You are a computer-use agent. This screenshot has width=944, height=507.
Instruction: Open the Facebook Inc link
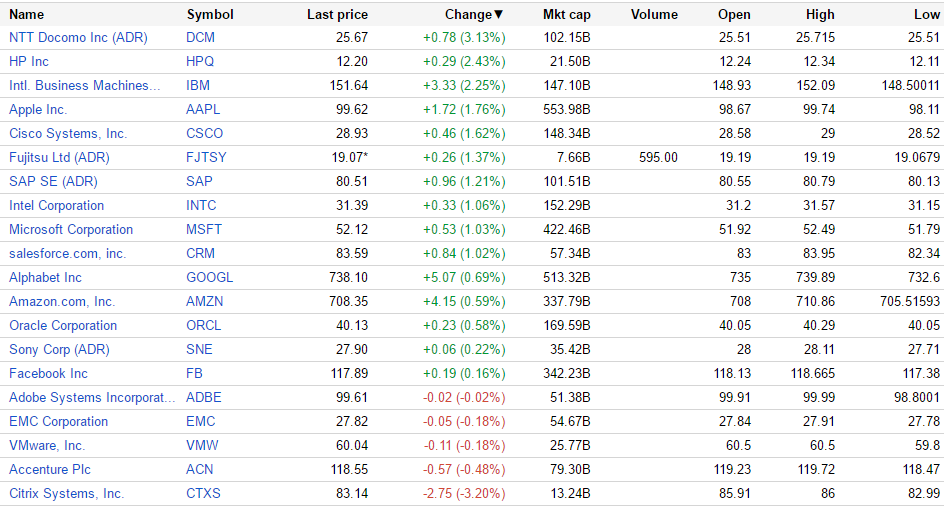click(x=48, y=373)
